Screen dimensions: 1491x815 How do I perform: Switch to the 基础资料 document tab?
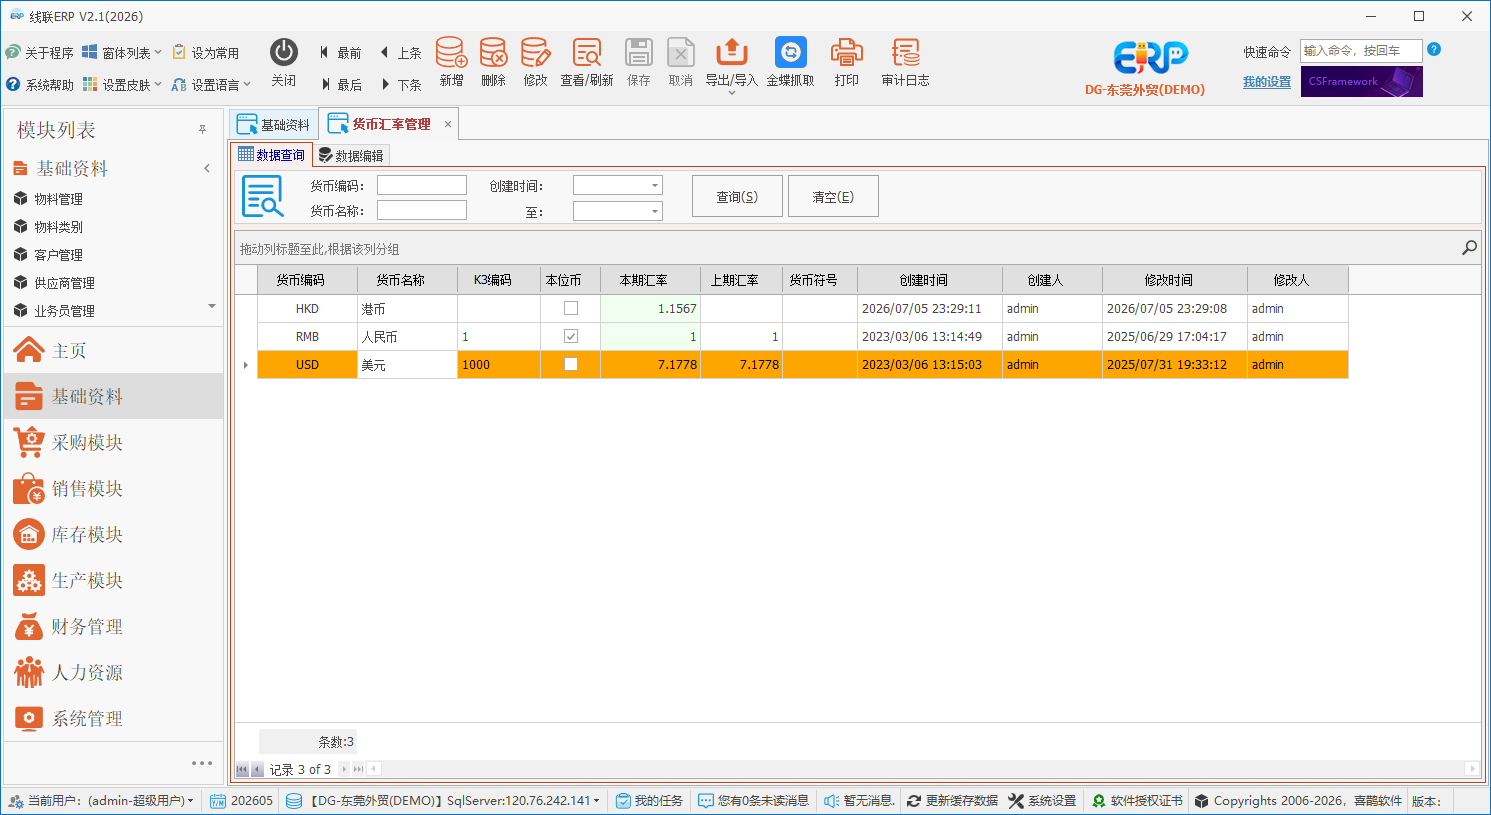[x=273, y=124]
